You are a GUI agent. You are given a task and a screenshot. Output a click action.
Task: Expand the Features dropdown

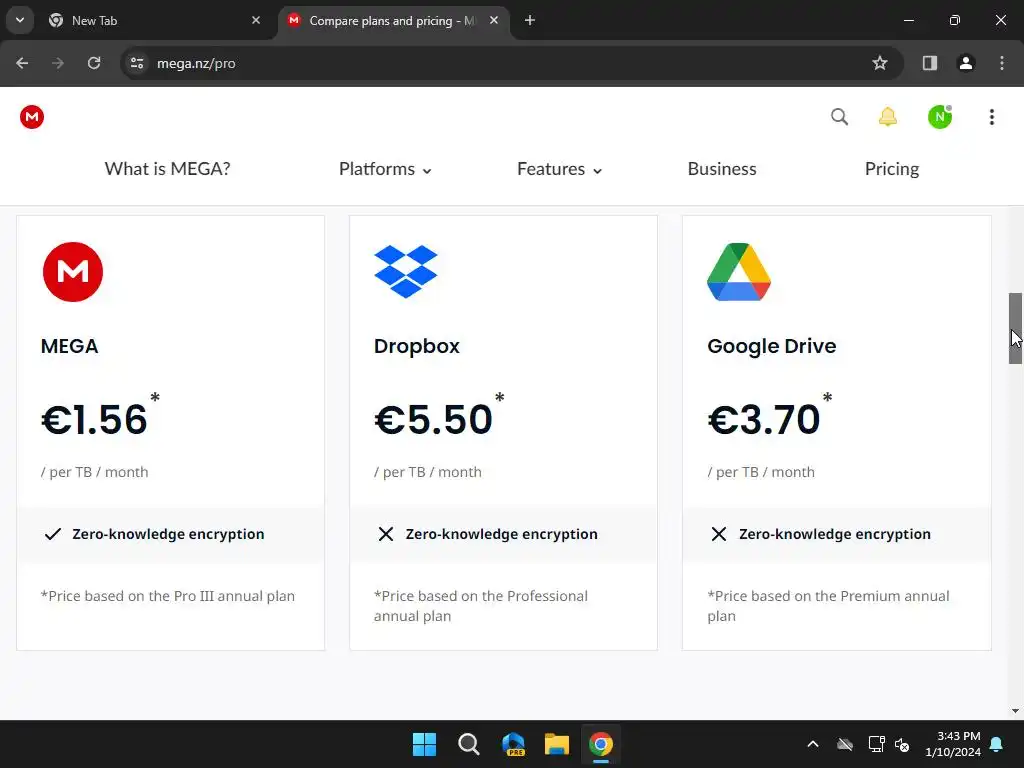559,169
